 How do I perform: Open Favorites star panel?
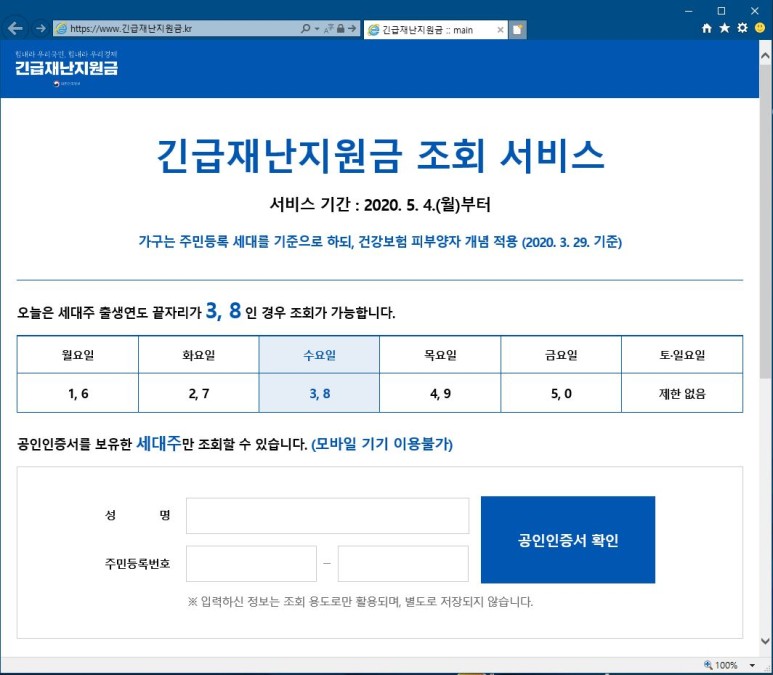(724, 28)
